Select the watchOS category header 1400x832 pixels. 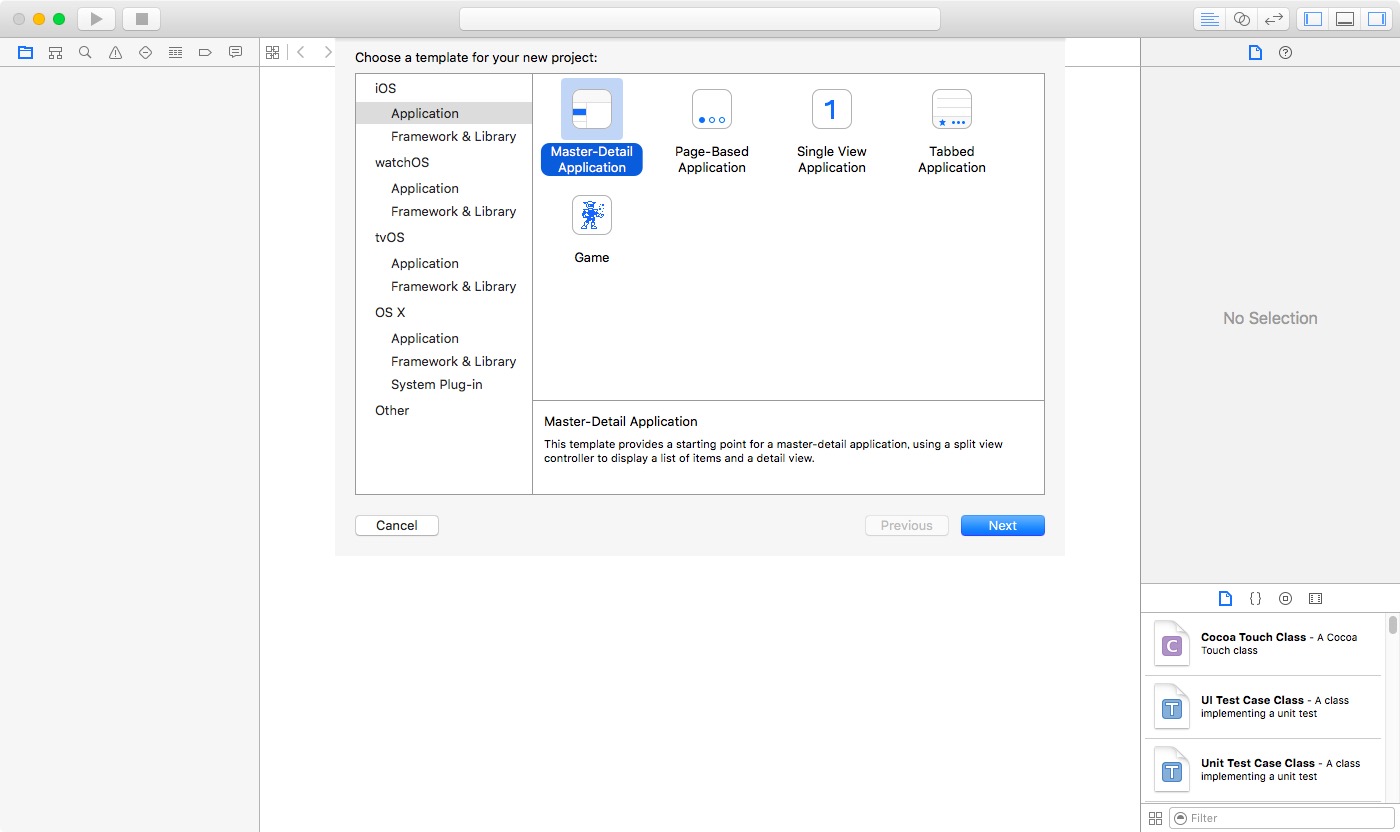[x=402, y=162]
